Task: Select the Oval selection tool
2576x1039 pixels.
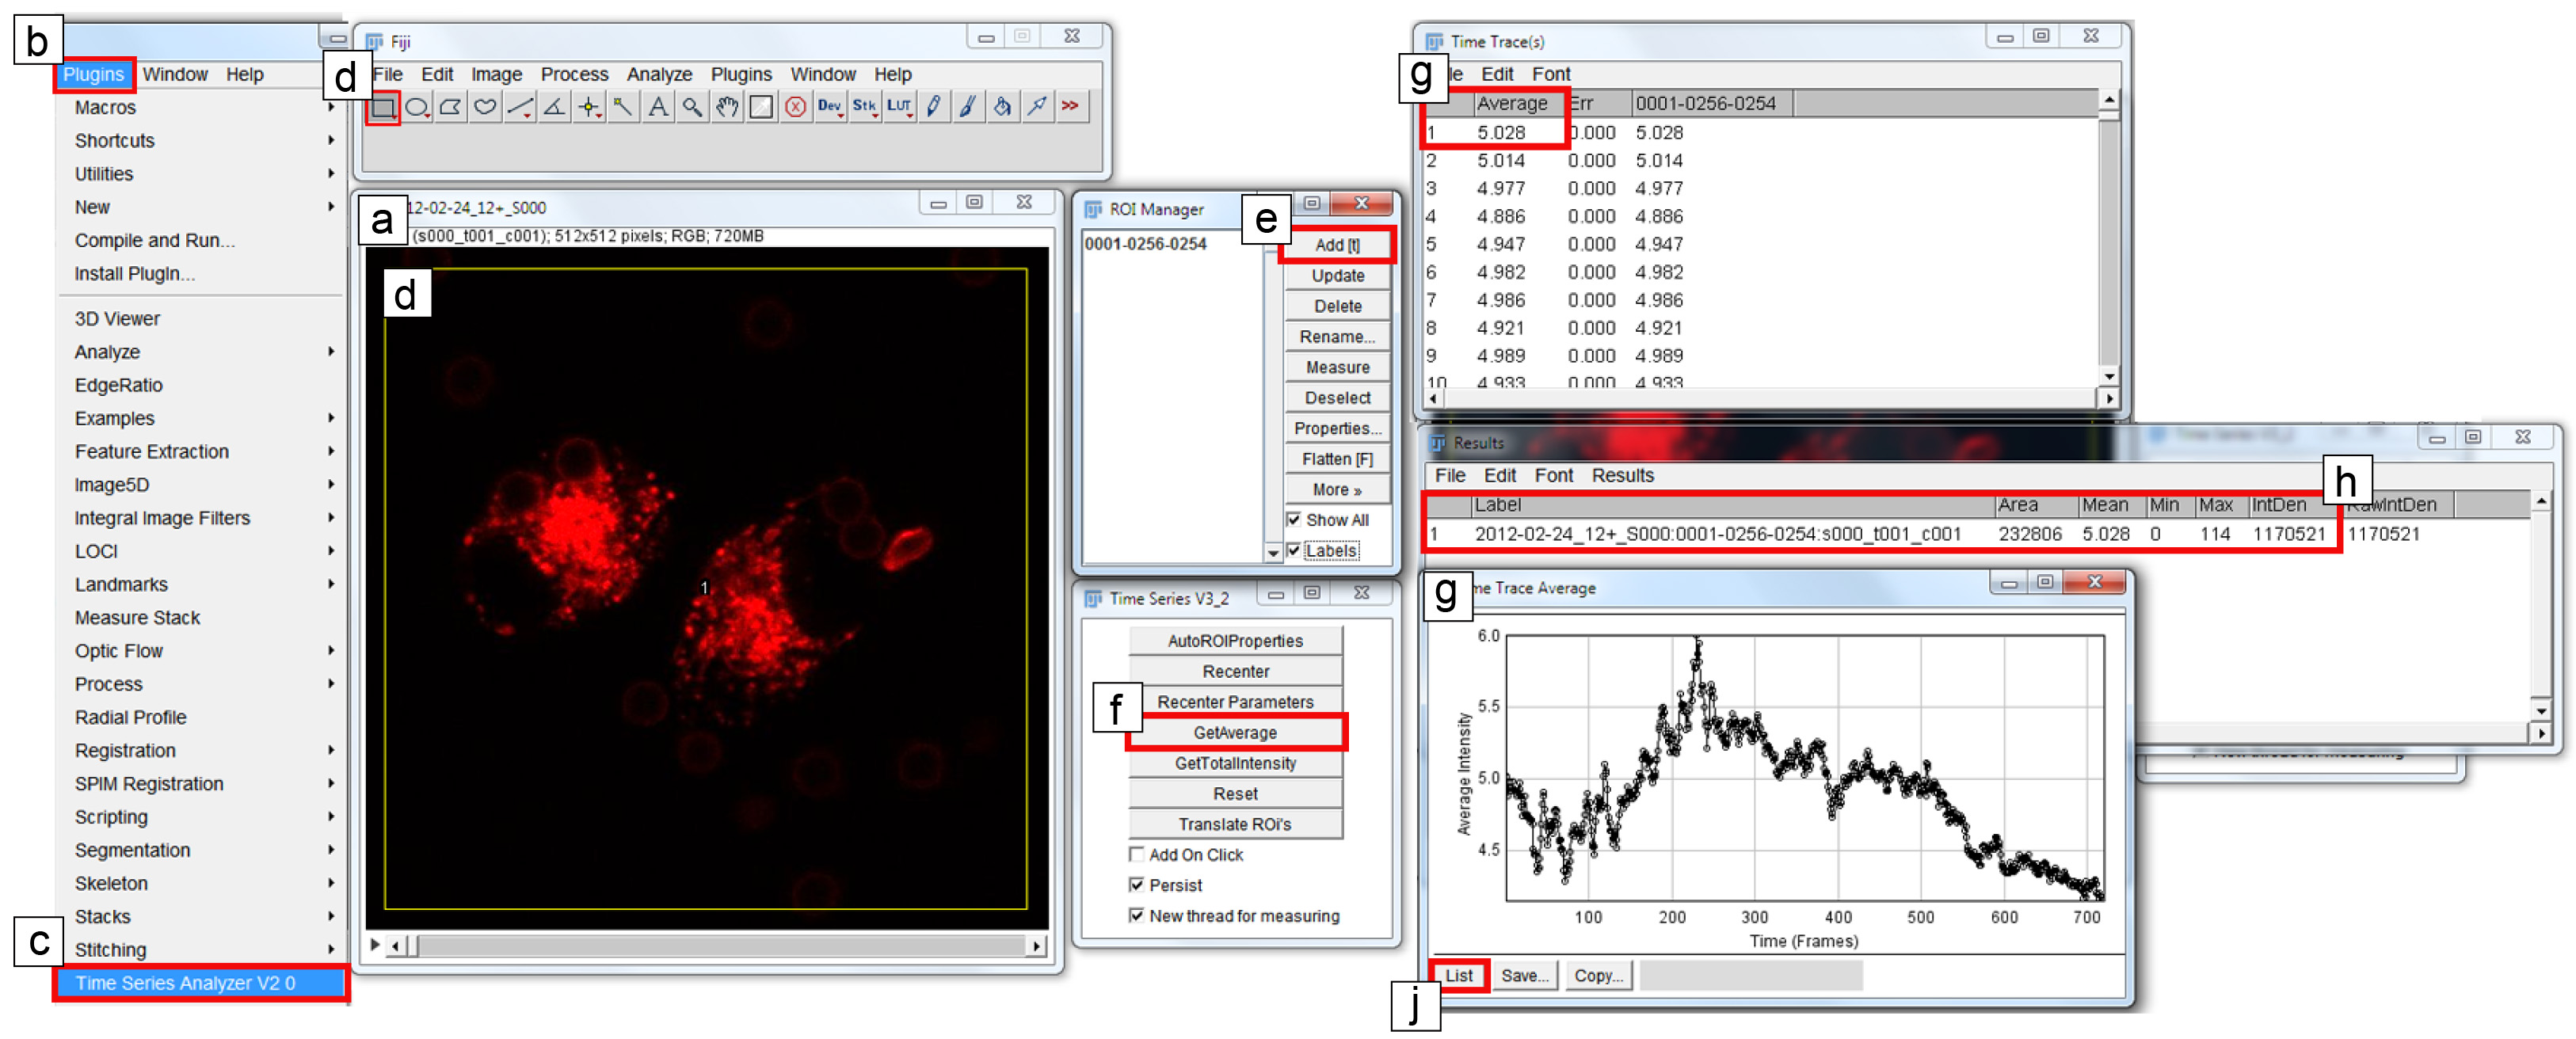Action: coord(417,106)
